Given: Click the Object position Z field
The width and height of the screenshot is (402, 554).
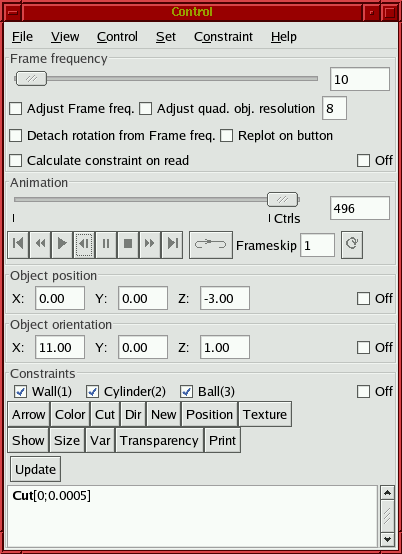Looking at the screenshot, I should coord(225,299).
